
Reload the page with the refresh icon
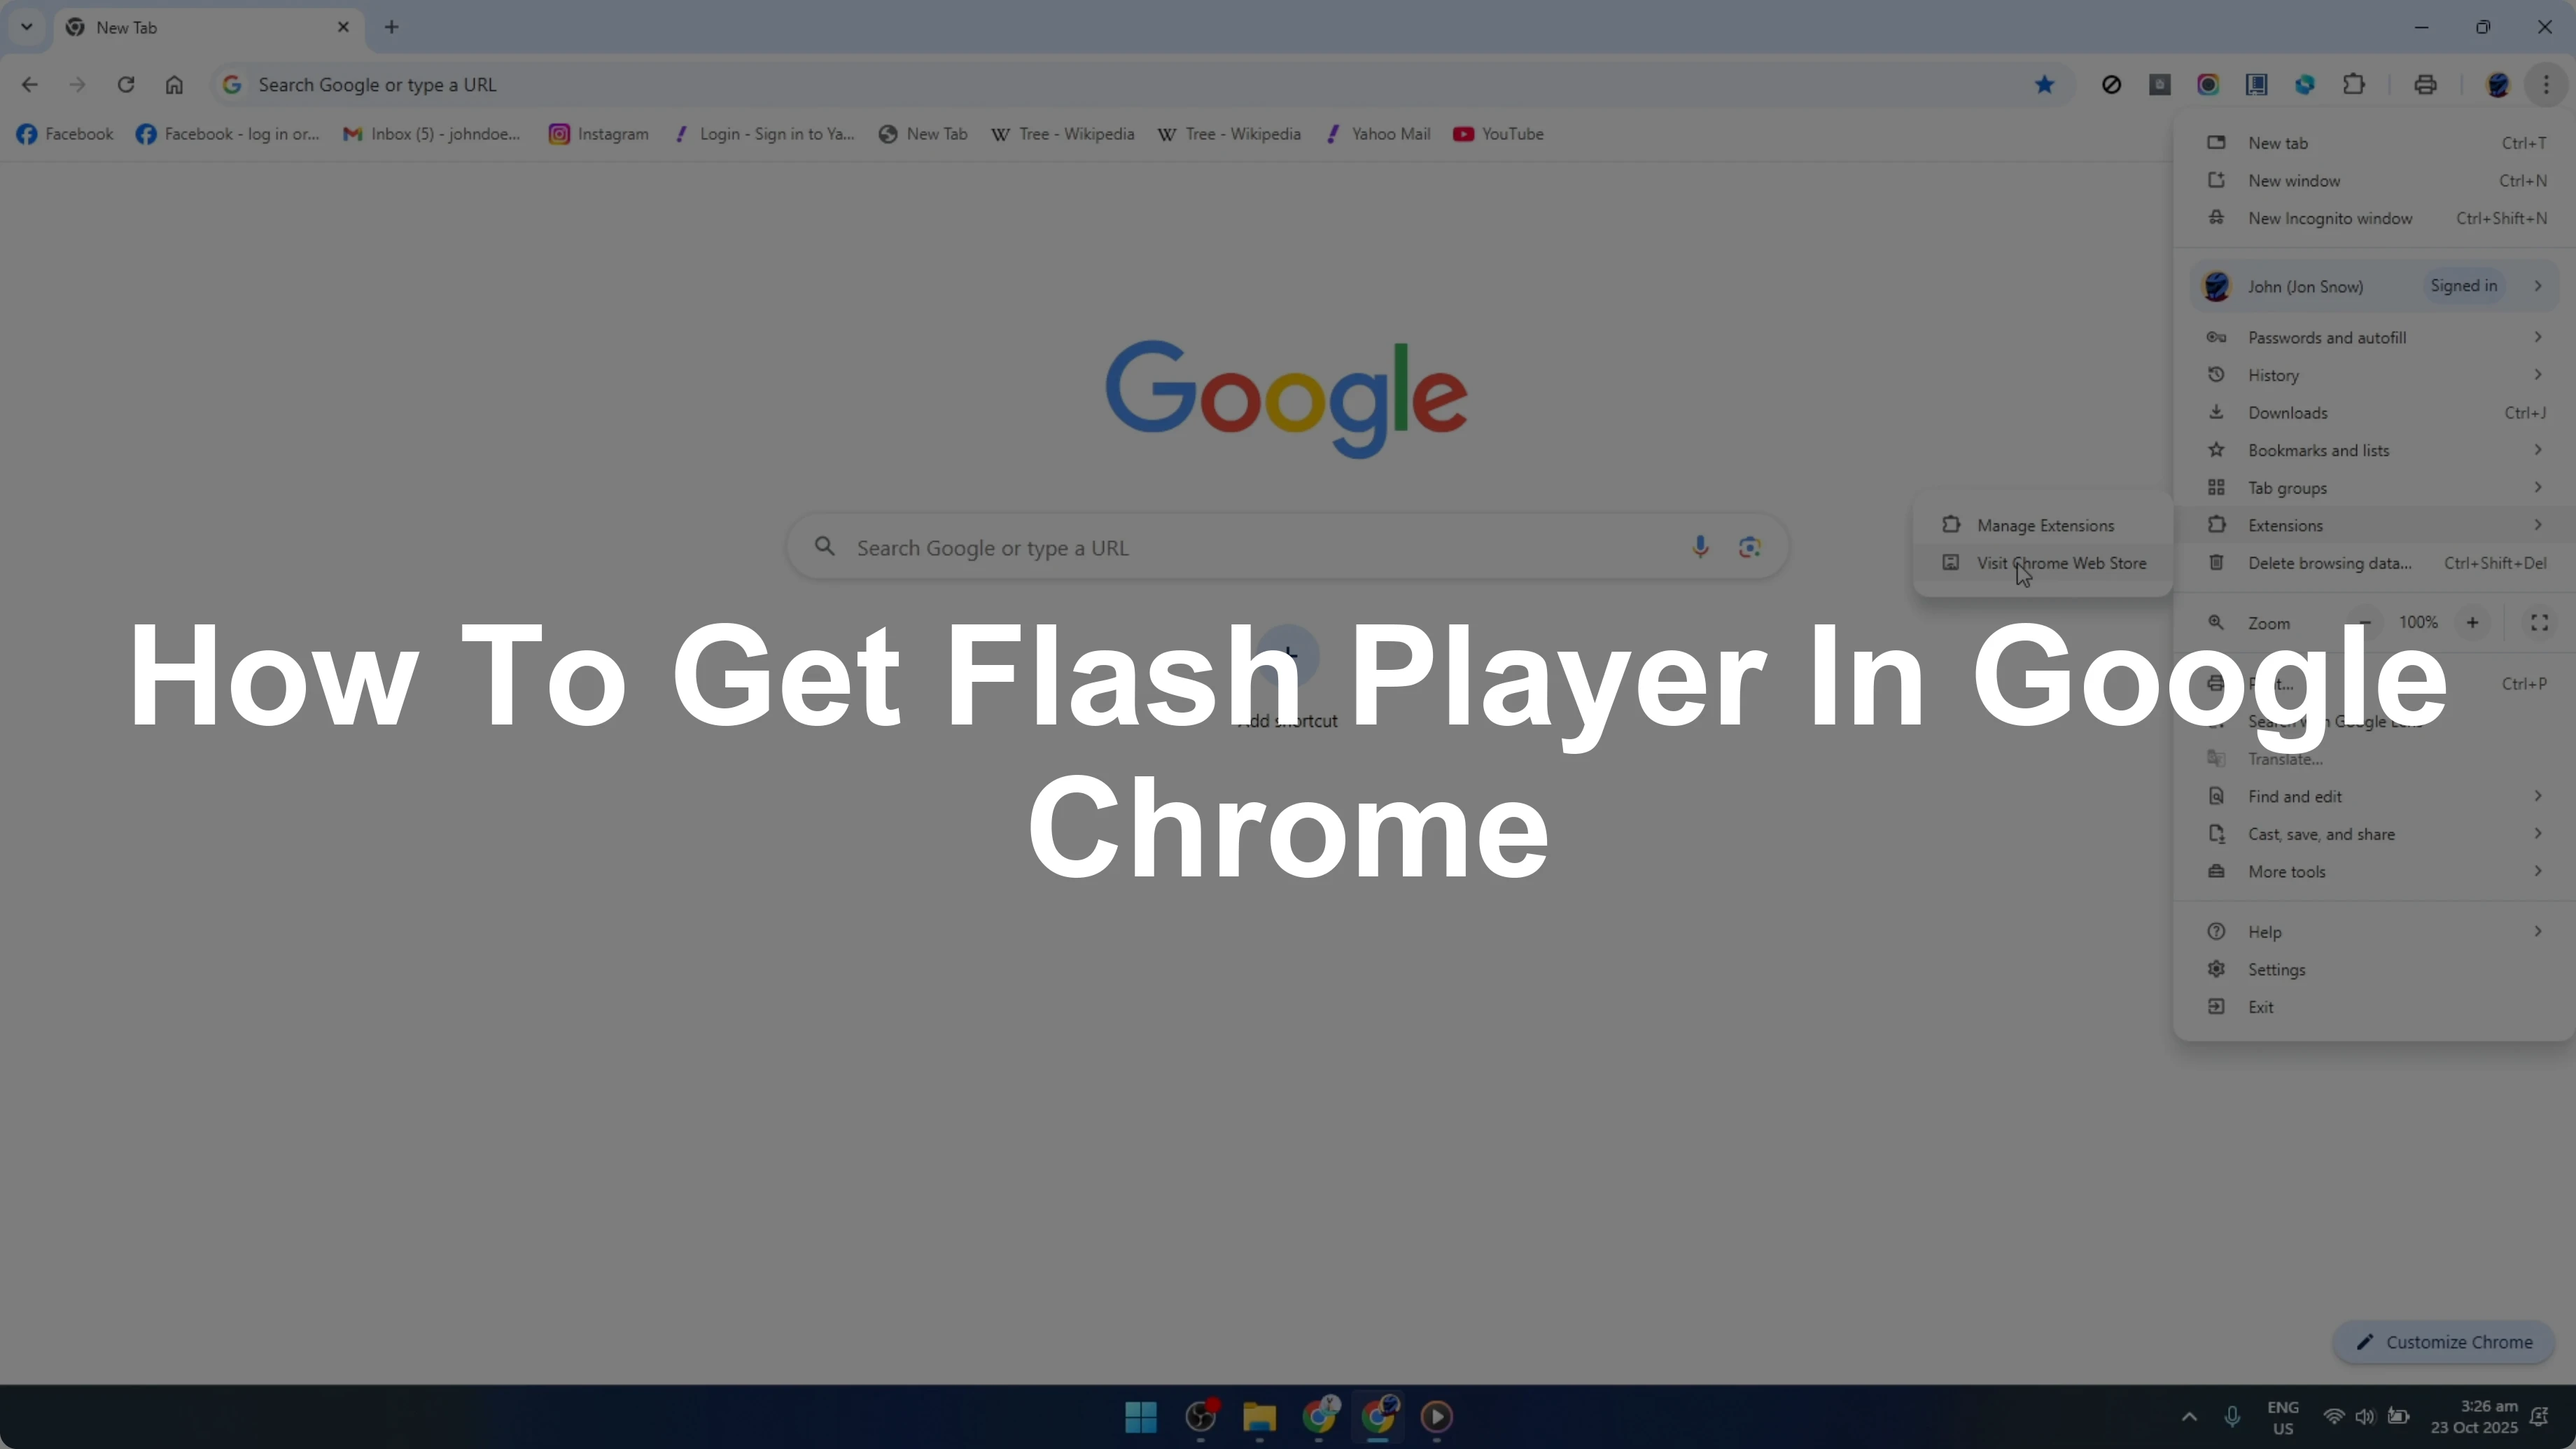(x=126, y=85)
